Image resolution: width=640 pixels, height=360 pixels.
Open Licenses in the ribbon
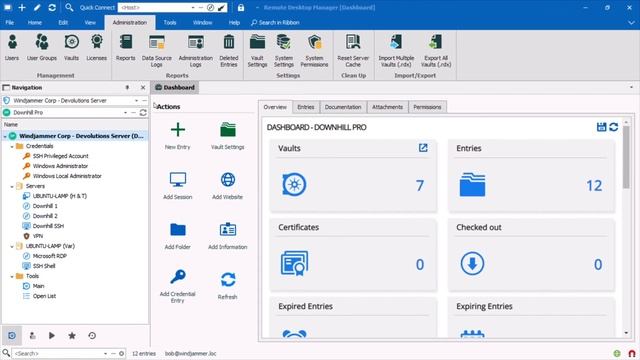pyautogui.click(x=97, y=48)
